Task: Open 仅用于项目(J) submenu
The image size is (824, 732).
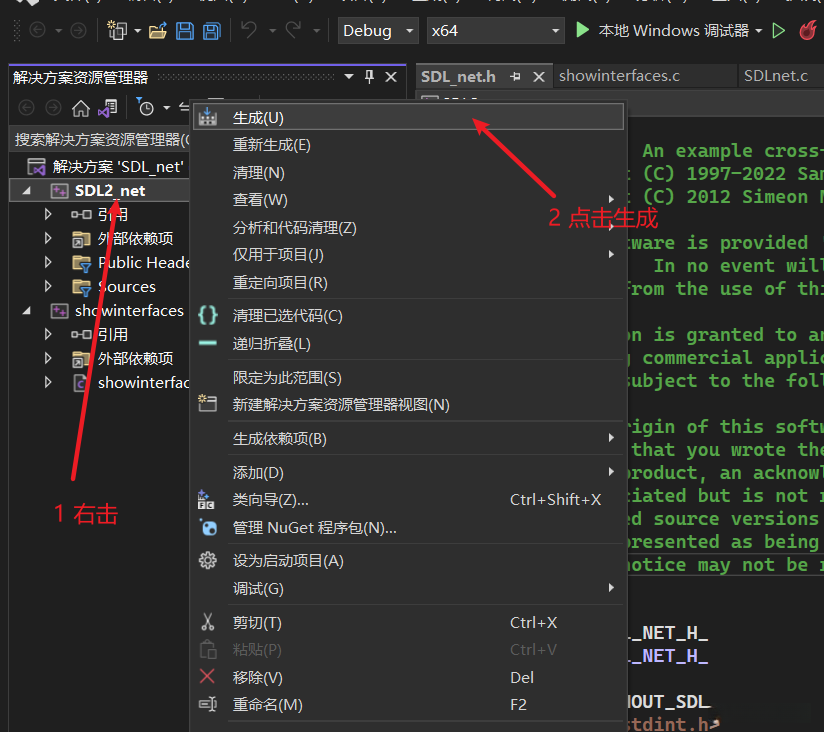Action: (x=408, y=255)
